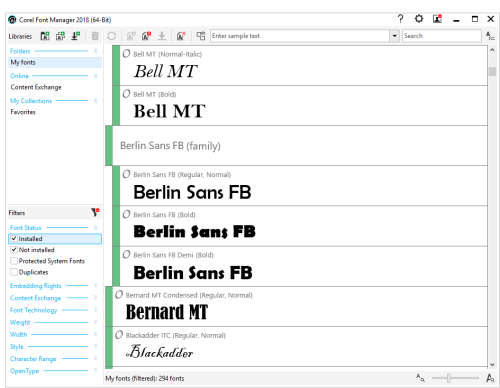Open the options gear icon

(419, 19)
